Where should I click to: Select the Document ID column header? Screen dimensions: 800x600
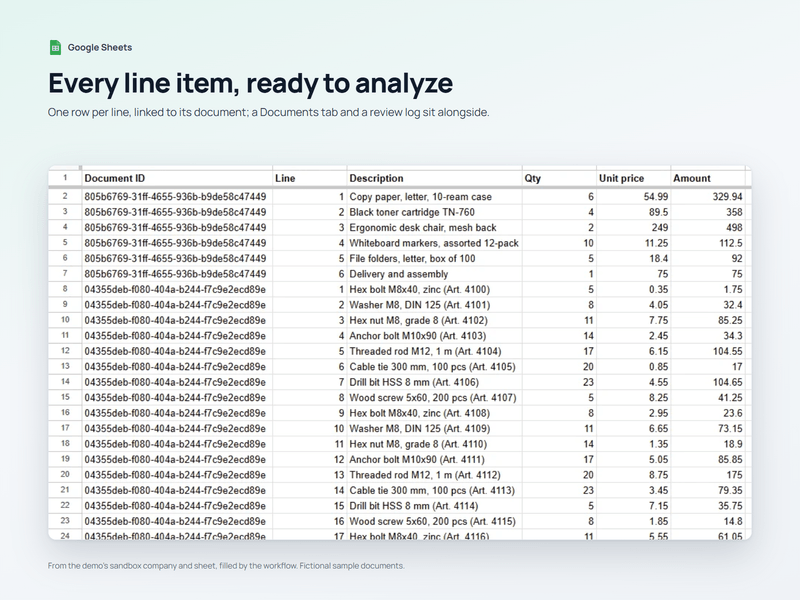pyautogui.click(x=177, y=178)
